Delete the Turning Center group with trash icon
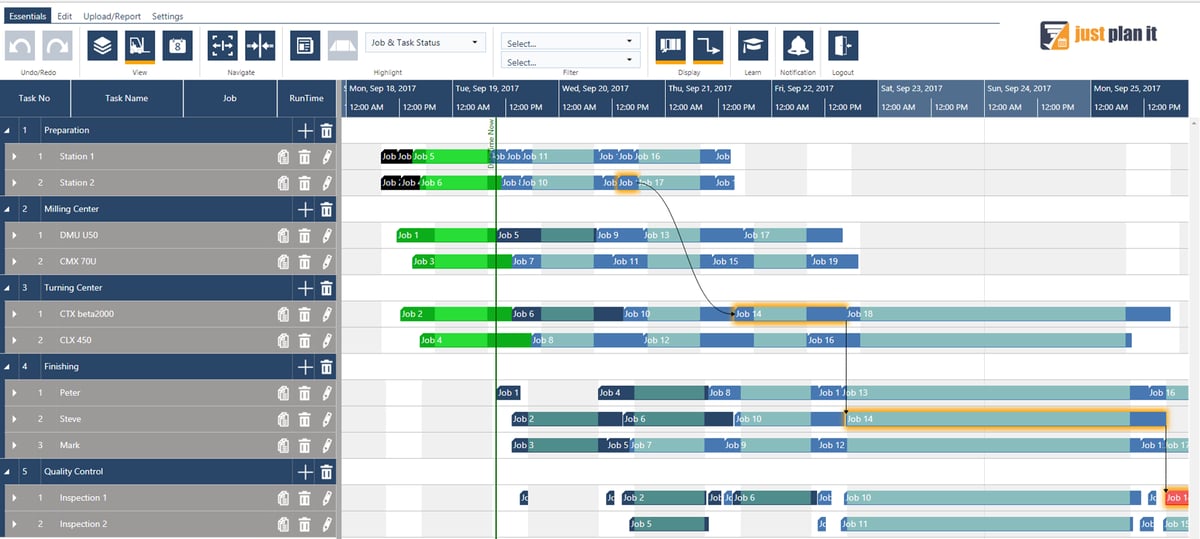1200x539 pixels. (326, 288)
